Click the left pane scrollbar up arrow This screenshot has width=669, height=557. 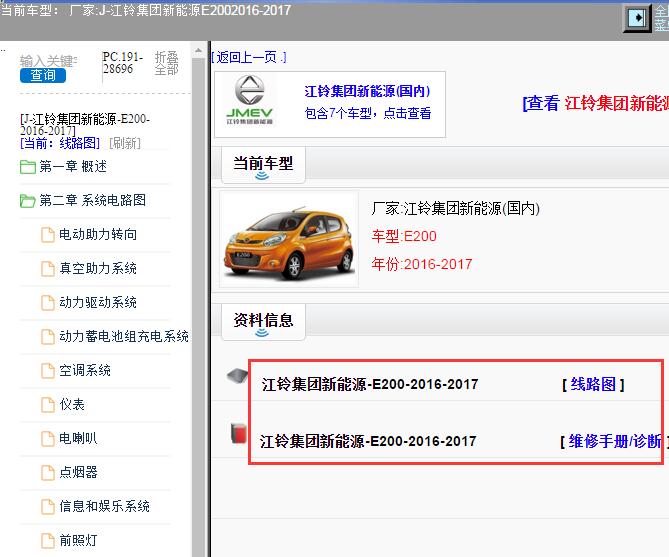point(198,51)
